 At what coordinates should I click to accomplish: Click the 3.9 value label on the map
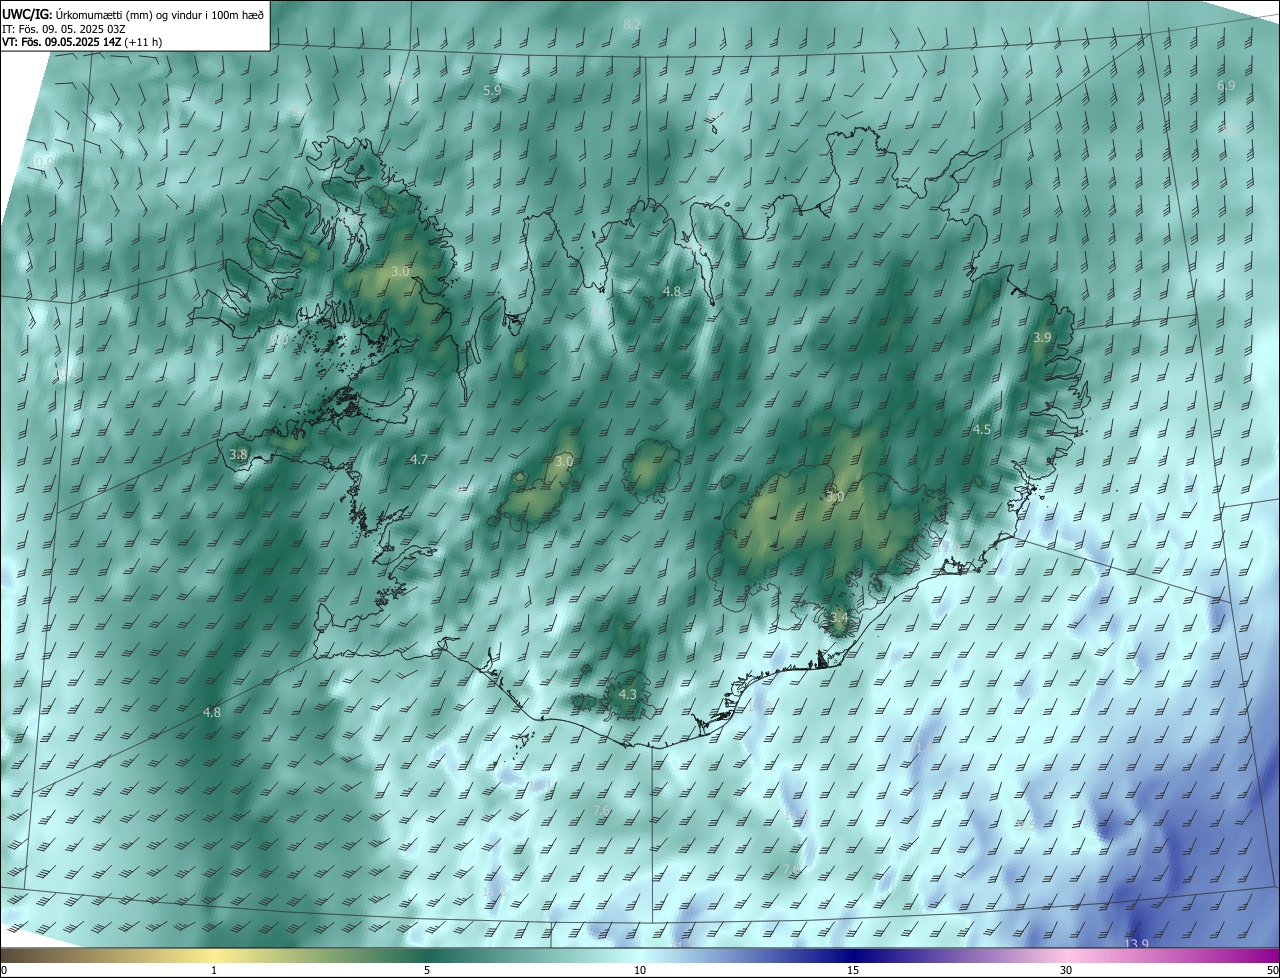click(1042, 338)
